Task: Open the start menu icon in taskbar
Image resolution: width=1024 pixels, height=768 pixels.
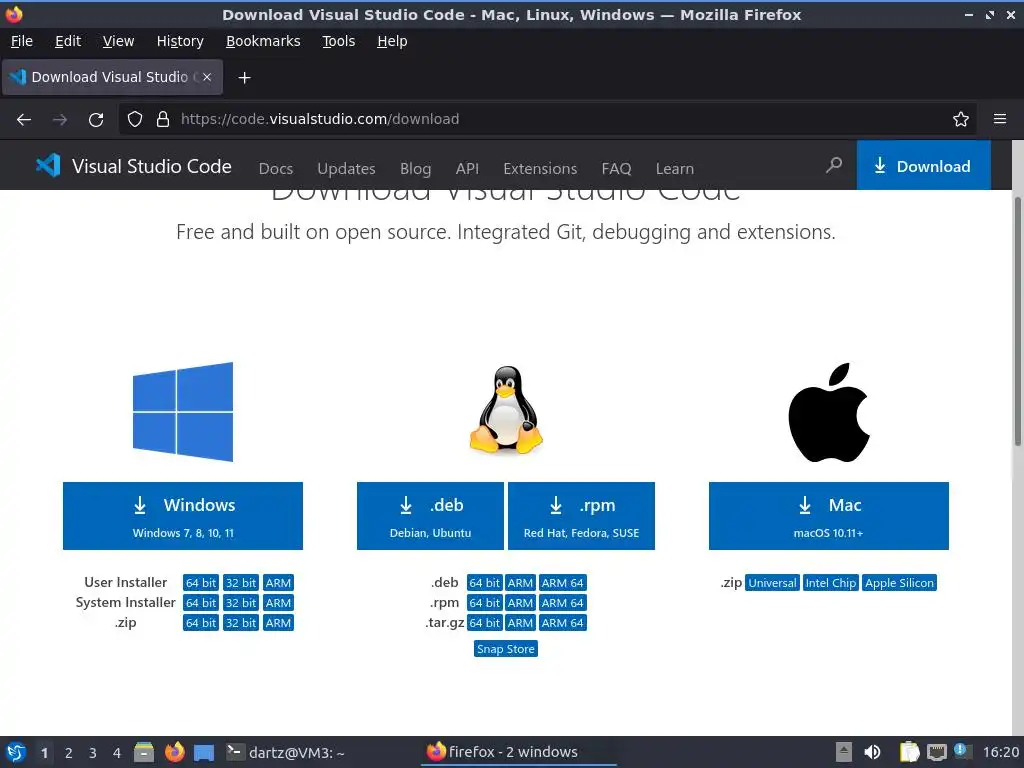Action: 16,752
